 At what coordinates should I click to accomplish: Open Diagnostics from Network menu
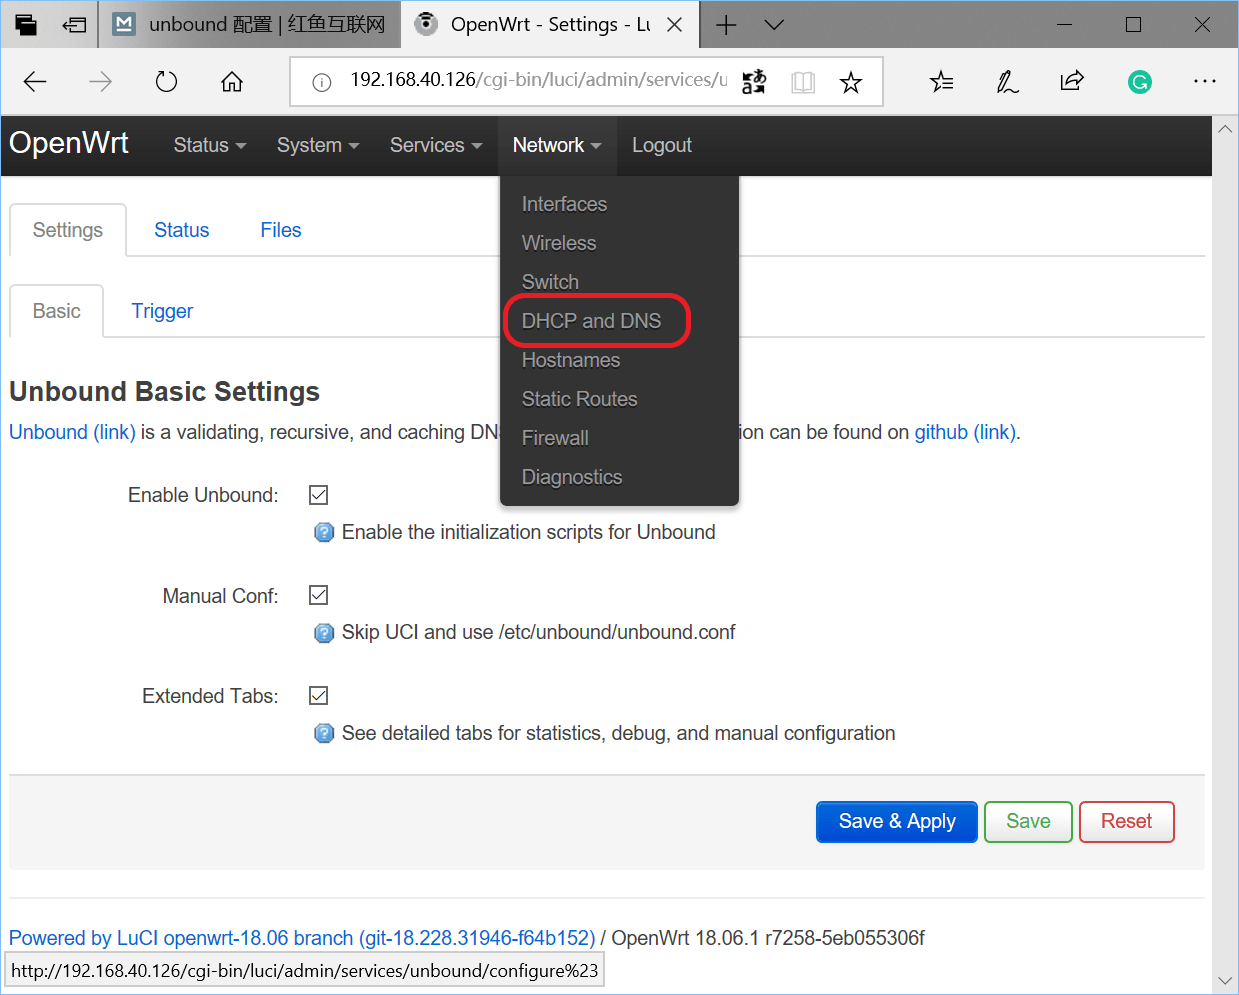[572, 477]
